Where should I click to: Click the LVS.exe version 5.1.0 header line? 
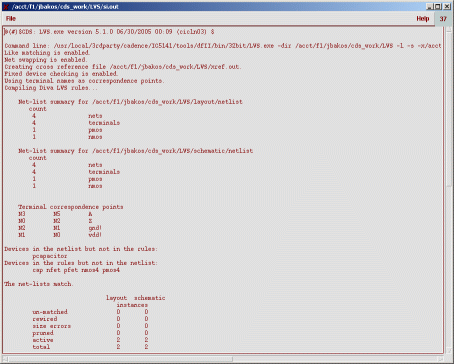109,32
